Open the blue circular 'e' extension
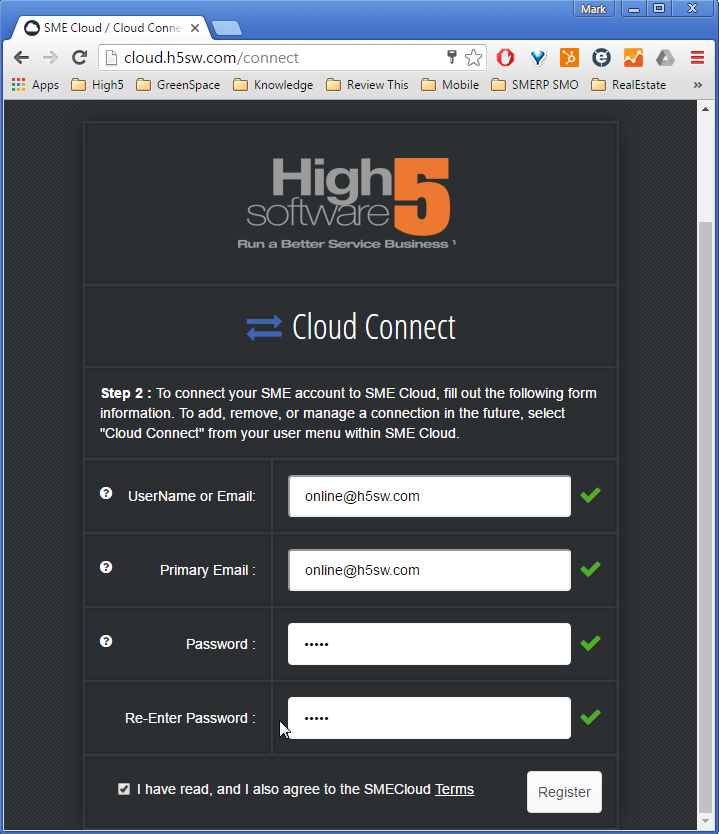This screenshot has width=719, height=834. 601,57
